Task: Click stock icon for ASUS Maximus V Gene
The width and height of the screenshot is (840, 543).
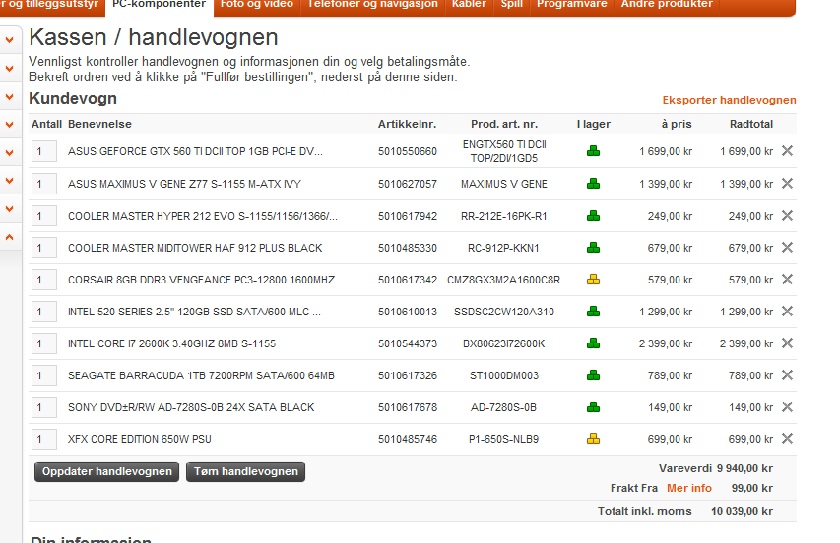Action: pyautogui.click(x=594, y=184)
